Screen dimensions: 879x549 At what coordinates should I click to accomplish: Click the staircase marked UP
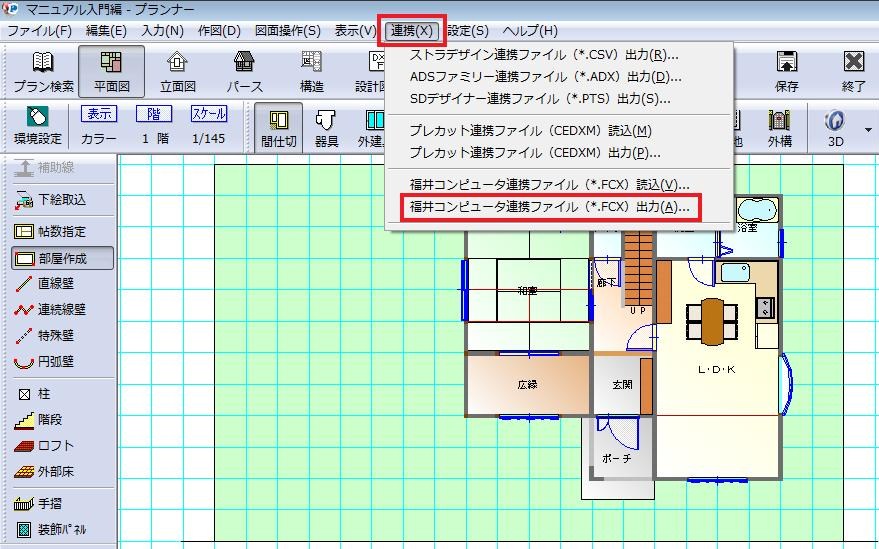tap(639, 270)
